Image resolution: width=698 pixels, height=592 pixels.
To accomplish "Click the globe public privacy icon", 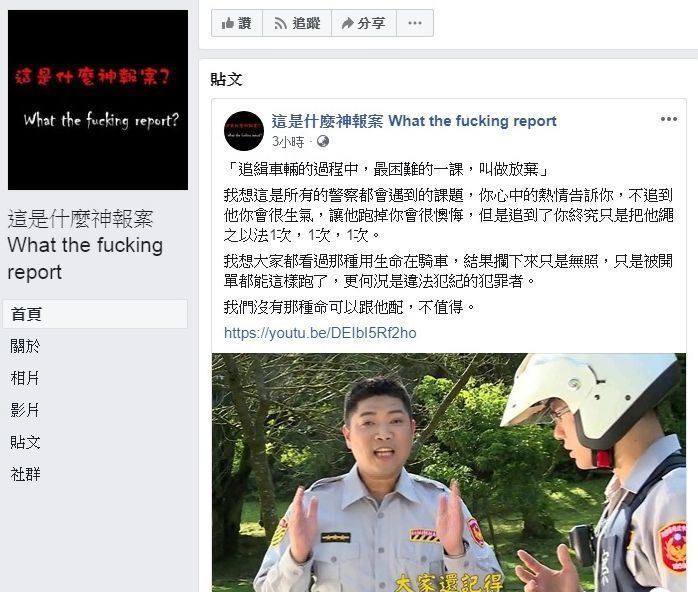I will pos(323,142).
